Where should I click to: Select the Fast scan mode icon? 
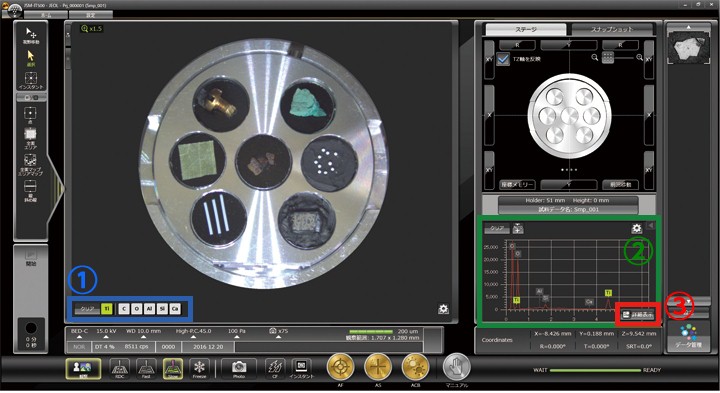point(146,368)
